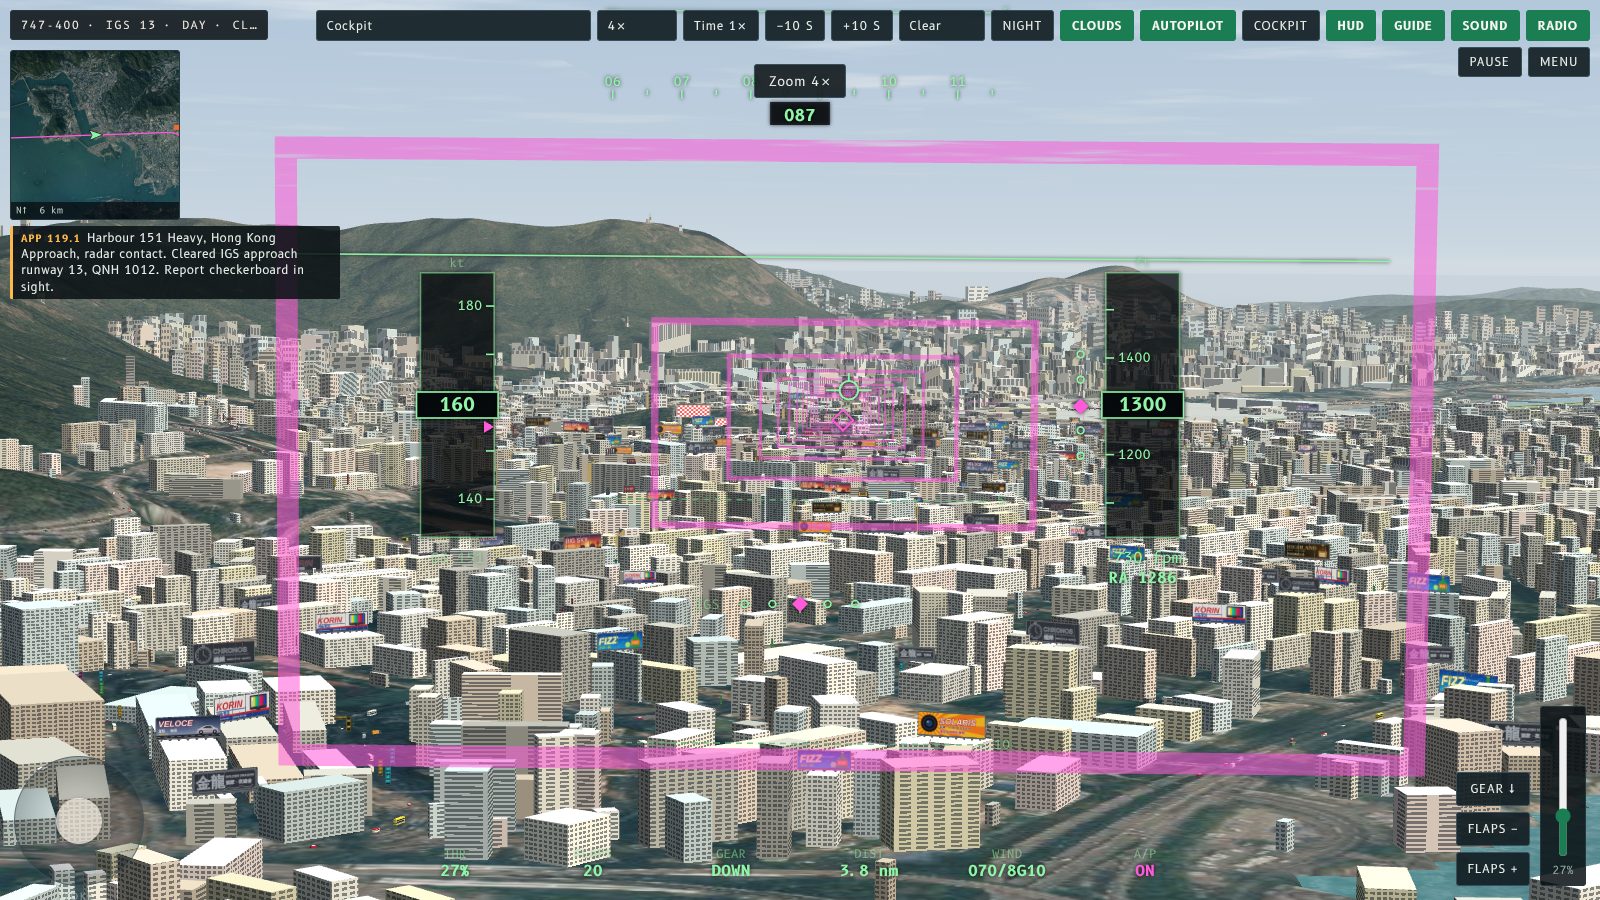Click the 087 heading readout
This screenshot has width=1600, height=900.
799,114
